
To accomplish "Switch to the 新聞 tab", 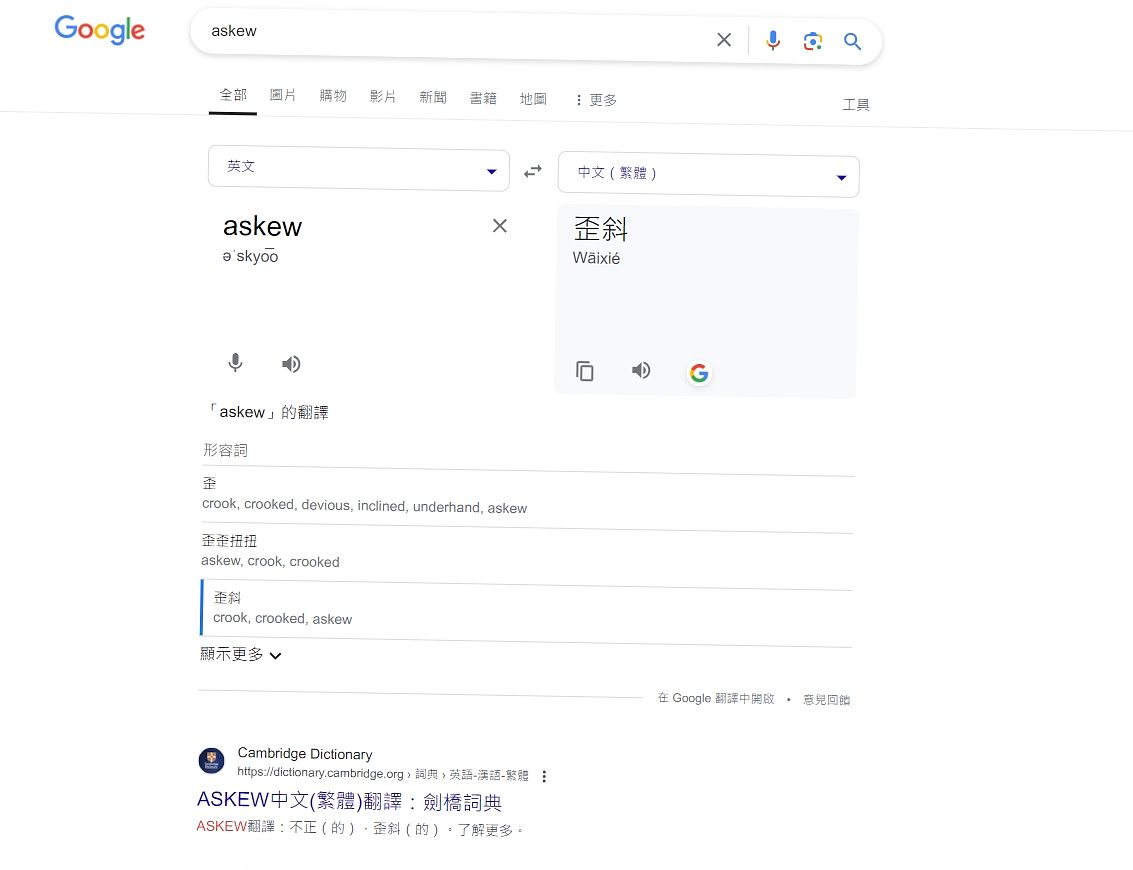I will coord(433,97).
